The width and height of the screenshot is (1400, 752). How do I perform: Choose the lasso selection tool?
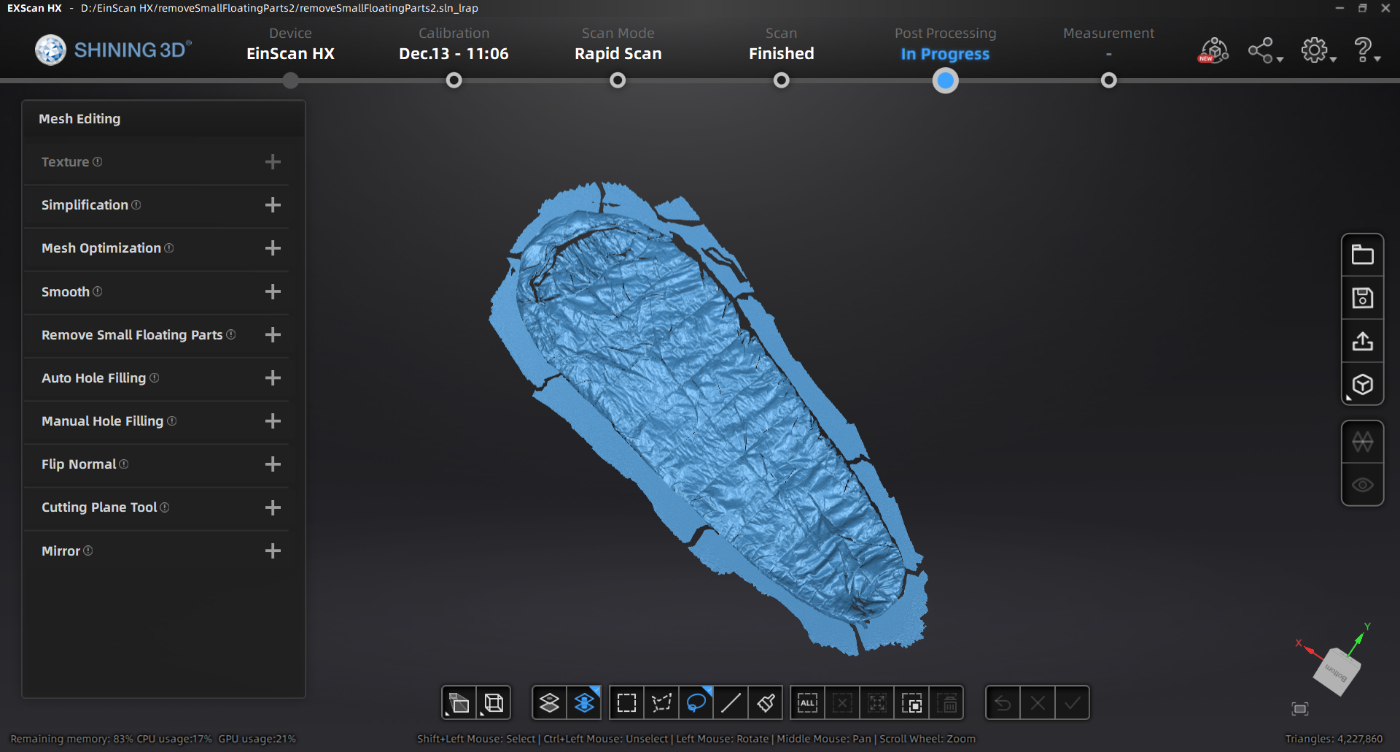(x=696, y=703)
